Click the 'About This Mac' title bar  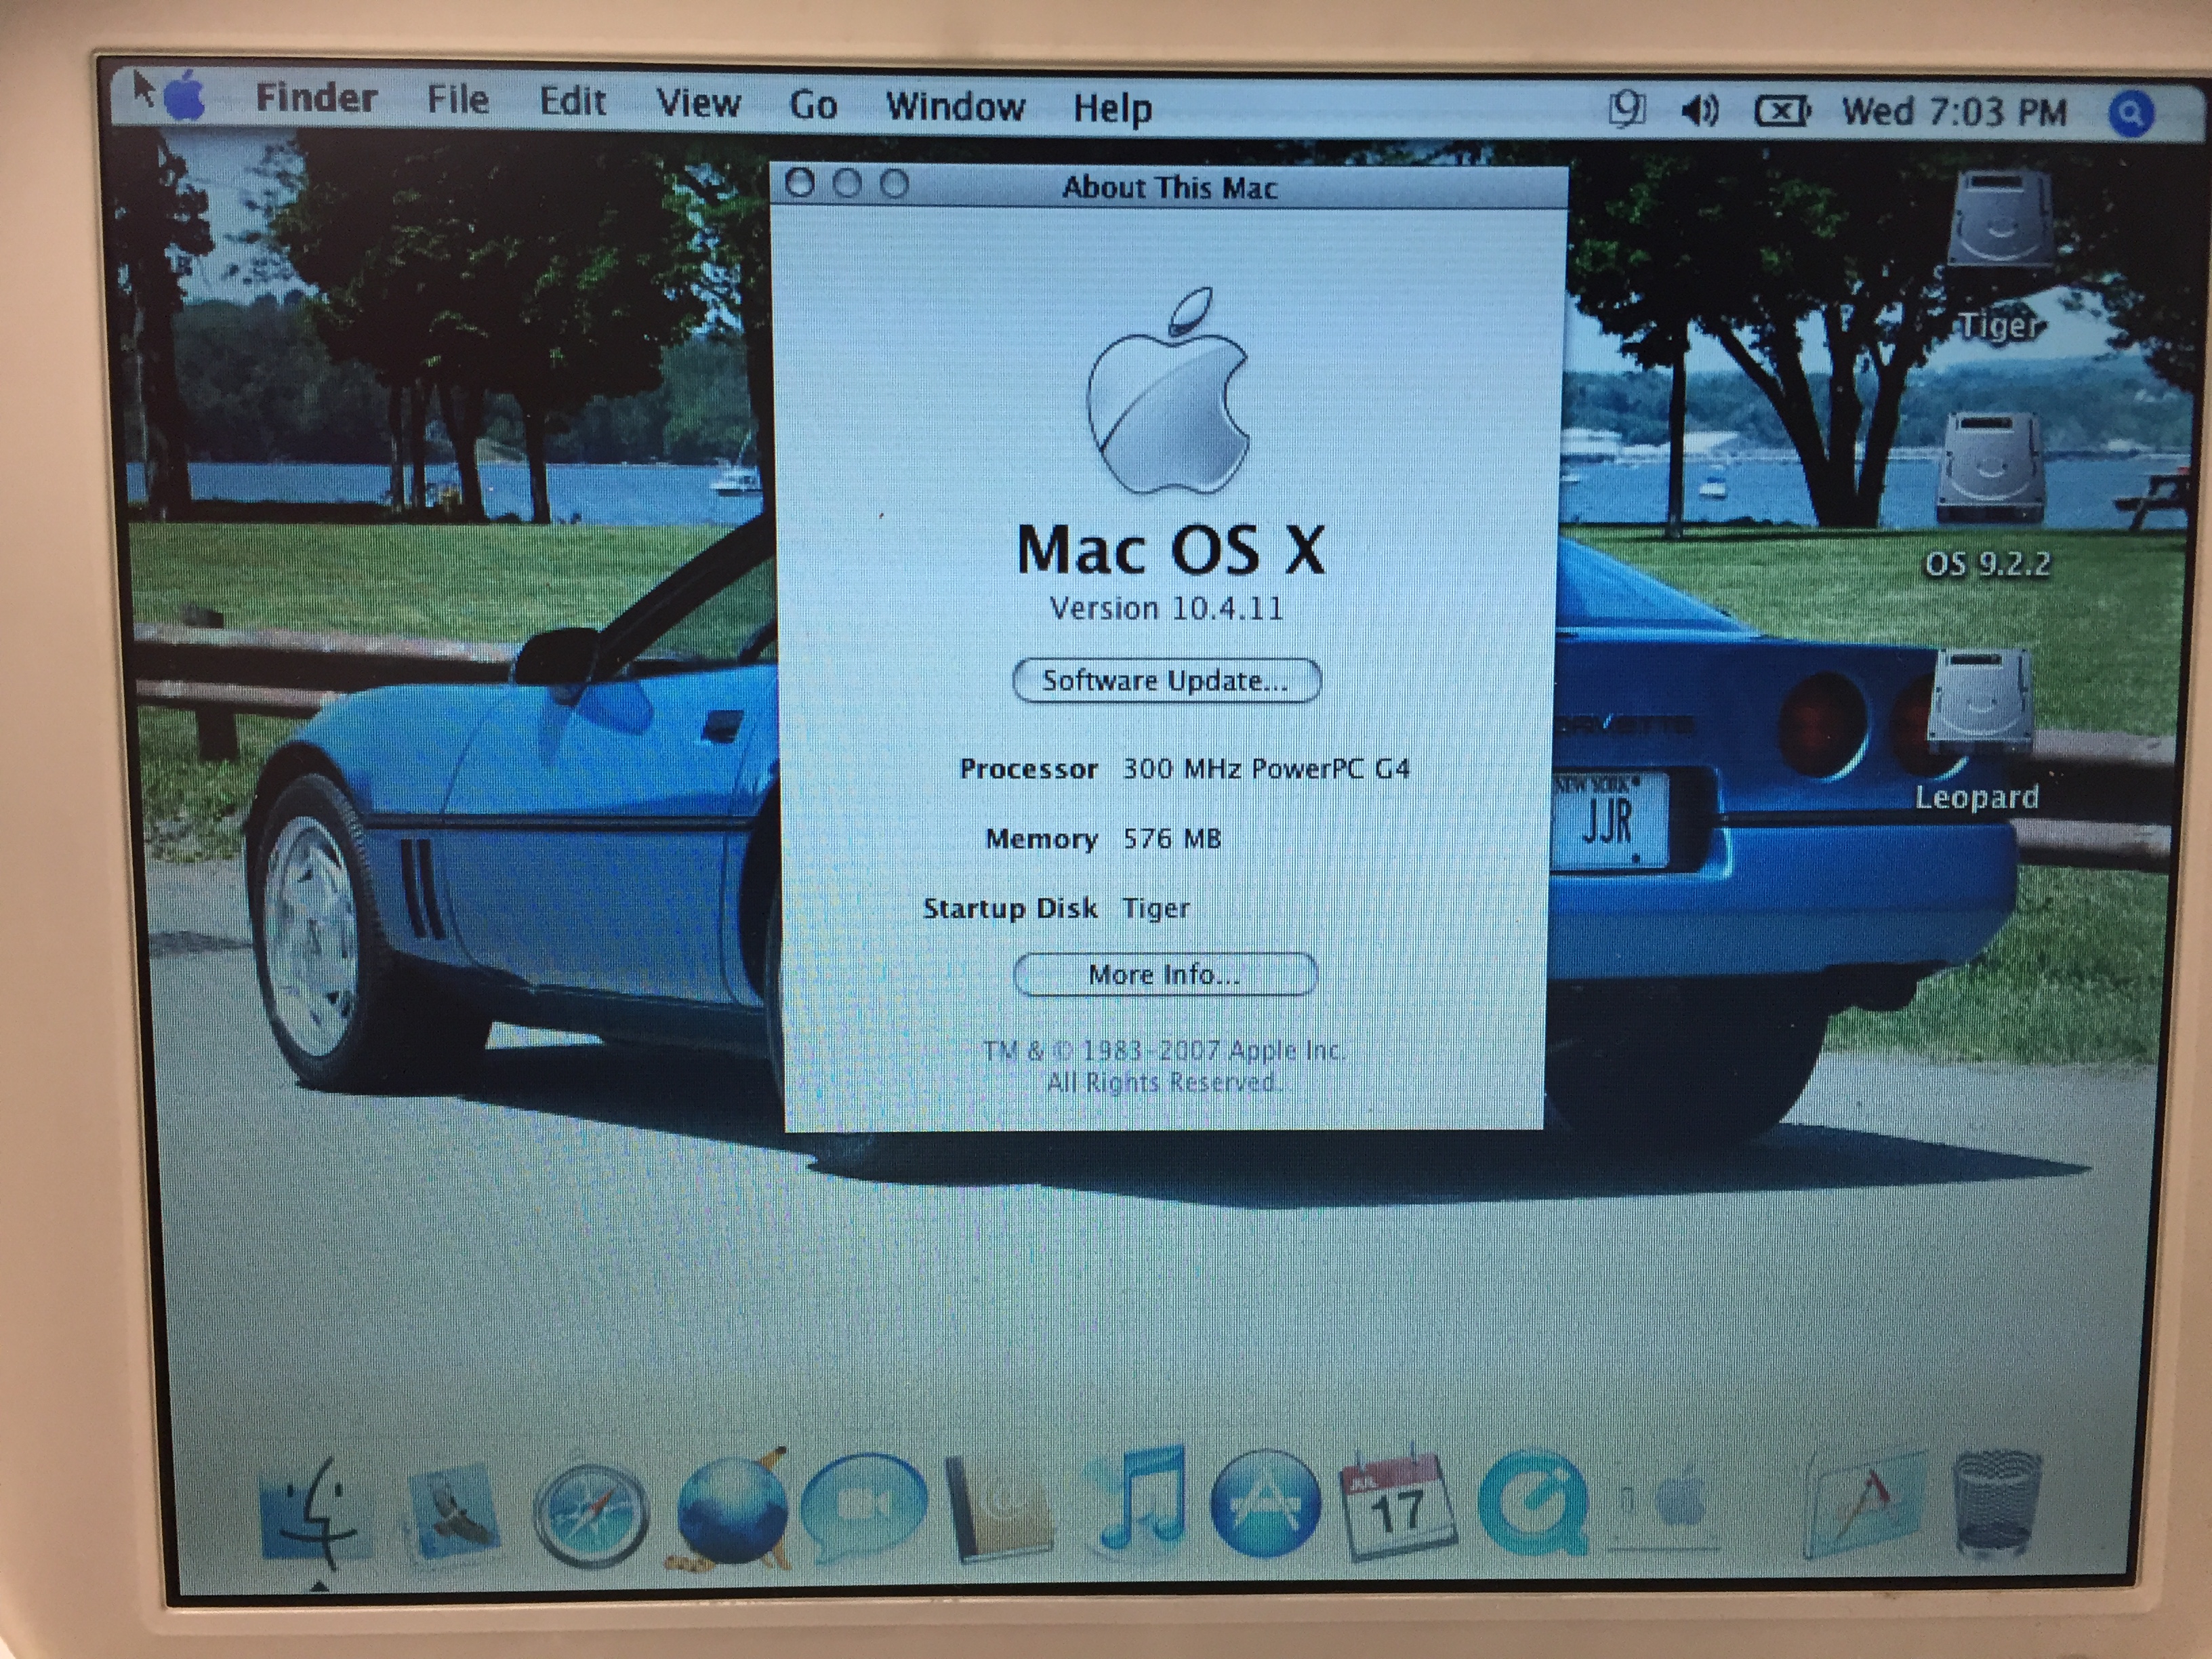pyautogui.click(x=1170, y=187)
